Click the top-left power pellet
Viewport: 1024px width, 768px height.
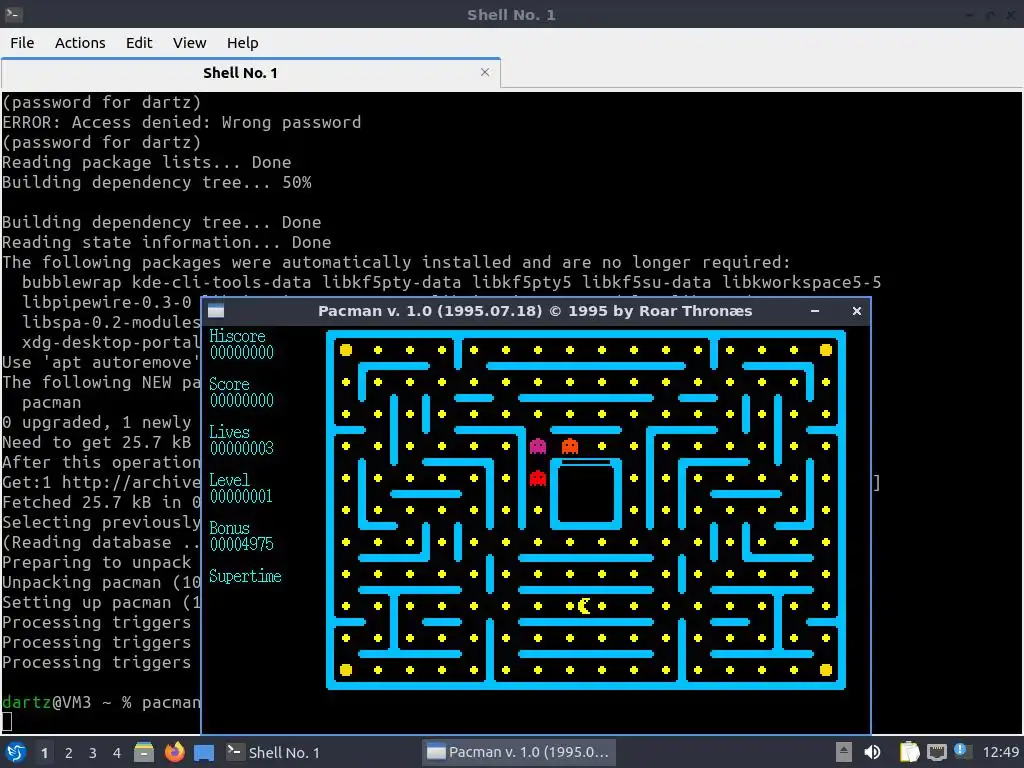[346, 350]
